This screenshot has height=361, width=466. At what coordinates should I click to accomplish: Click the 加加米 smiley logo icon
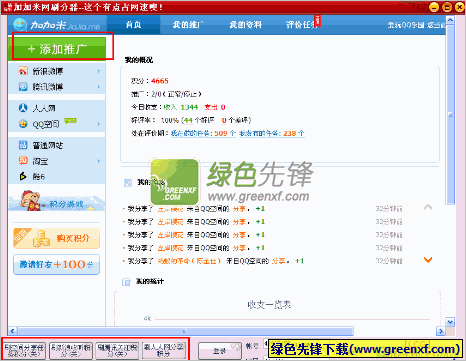(x=20, y=24)
